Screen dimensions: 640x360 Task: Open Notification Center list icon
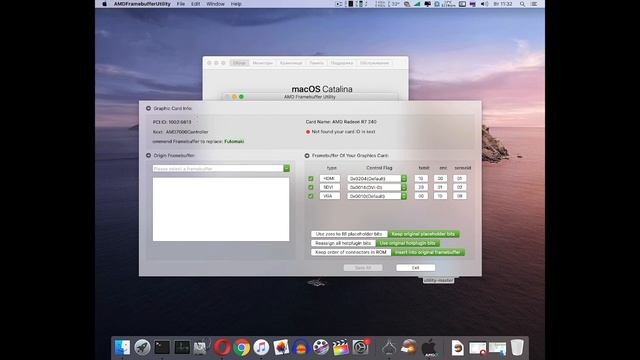click(534, 4)
